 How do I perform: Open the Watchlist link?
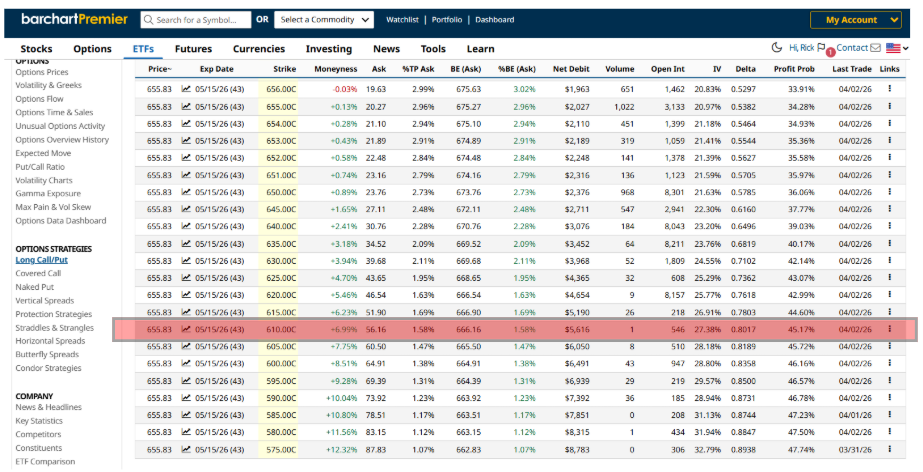pos(403,20)
